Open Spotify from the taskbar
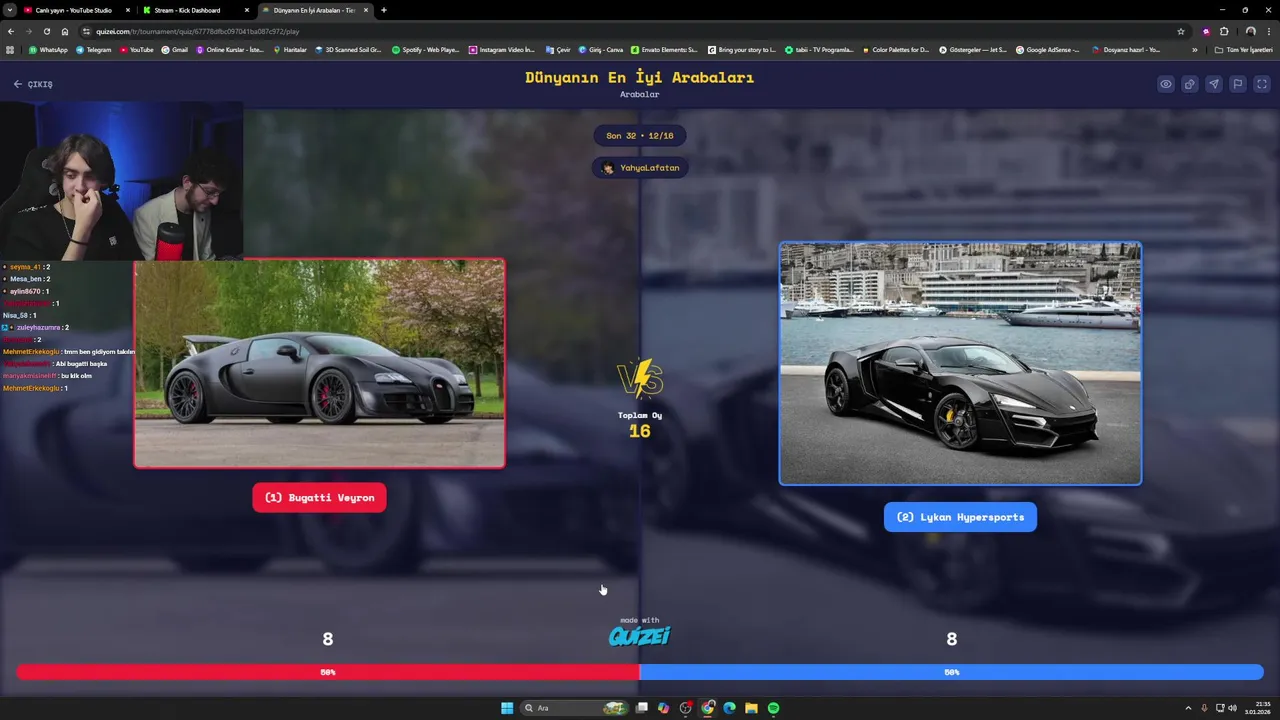The width and height of the screenshot is (1280, 720). (x=774, y=708)
